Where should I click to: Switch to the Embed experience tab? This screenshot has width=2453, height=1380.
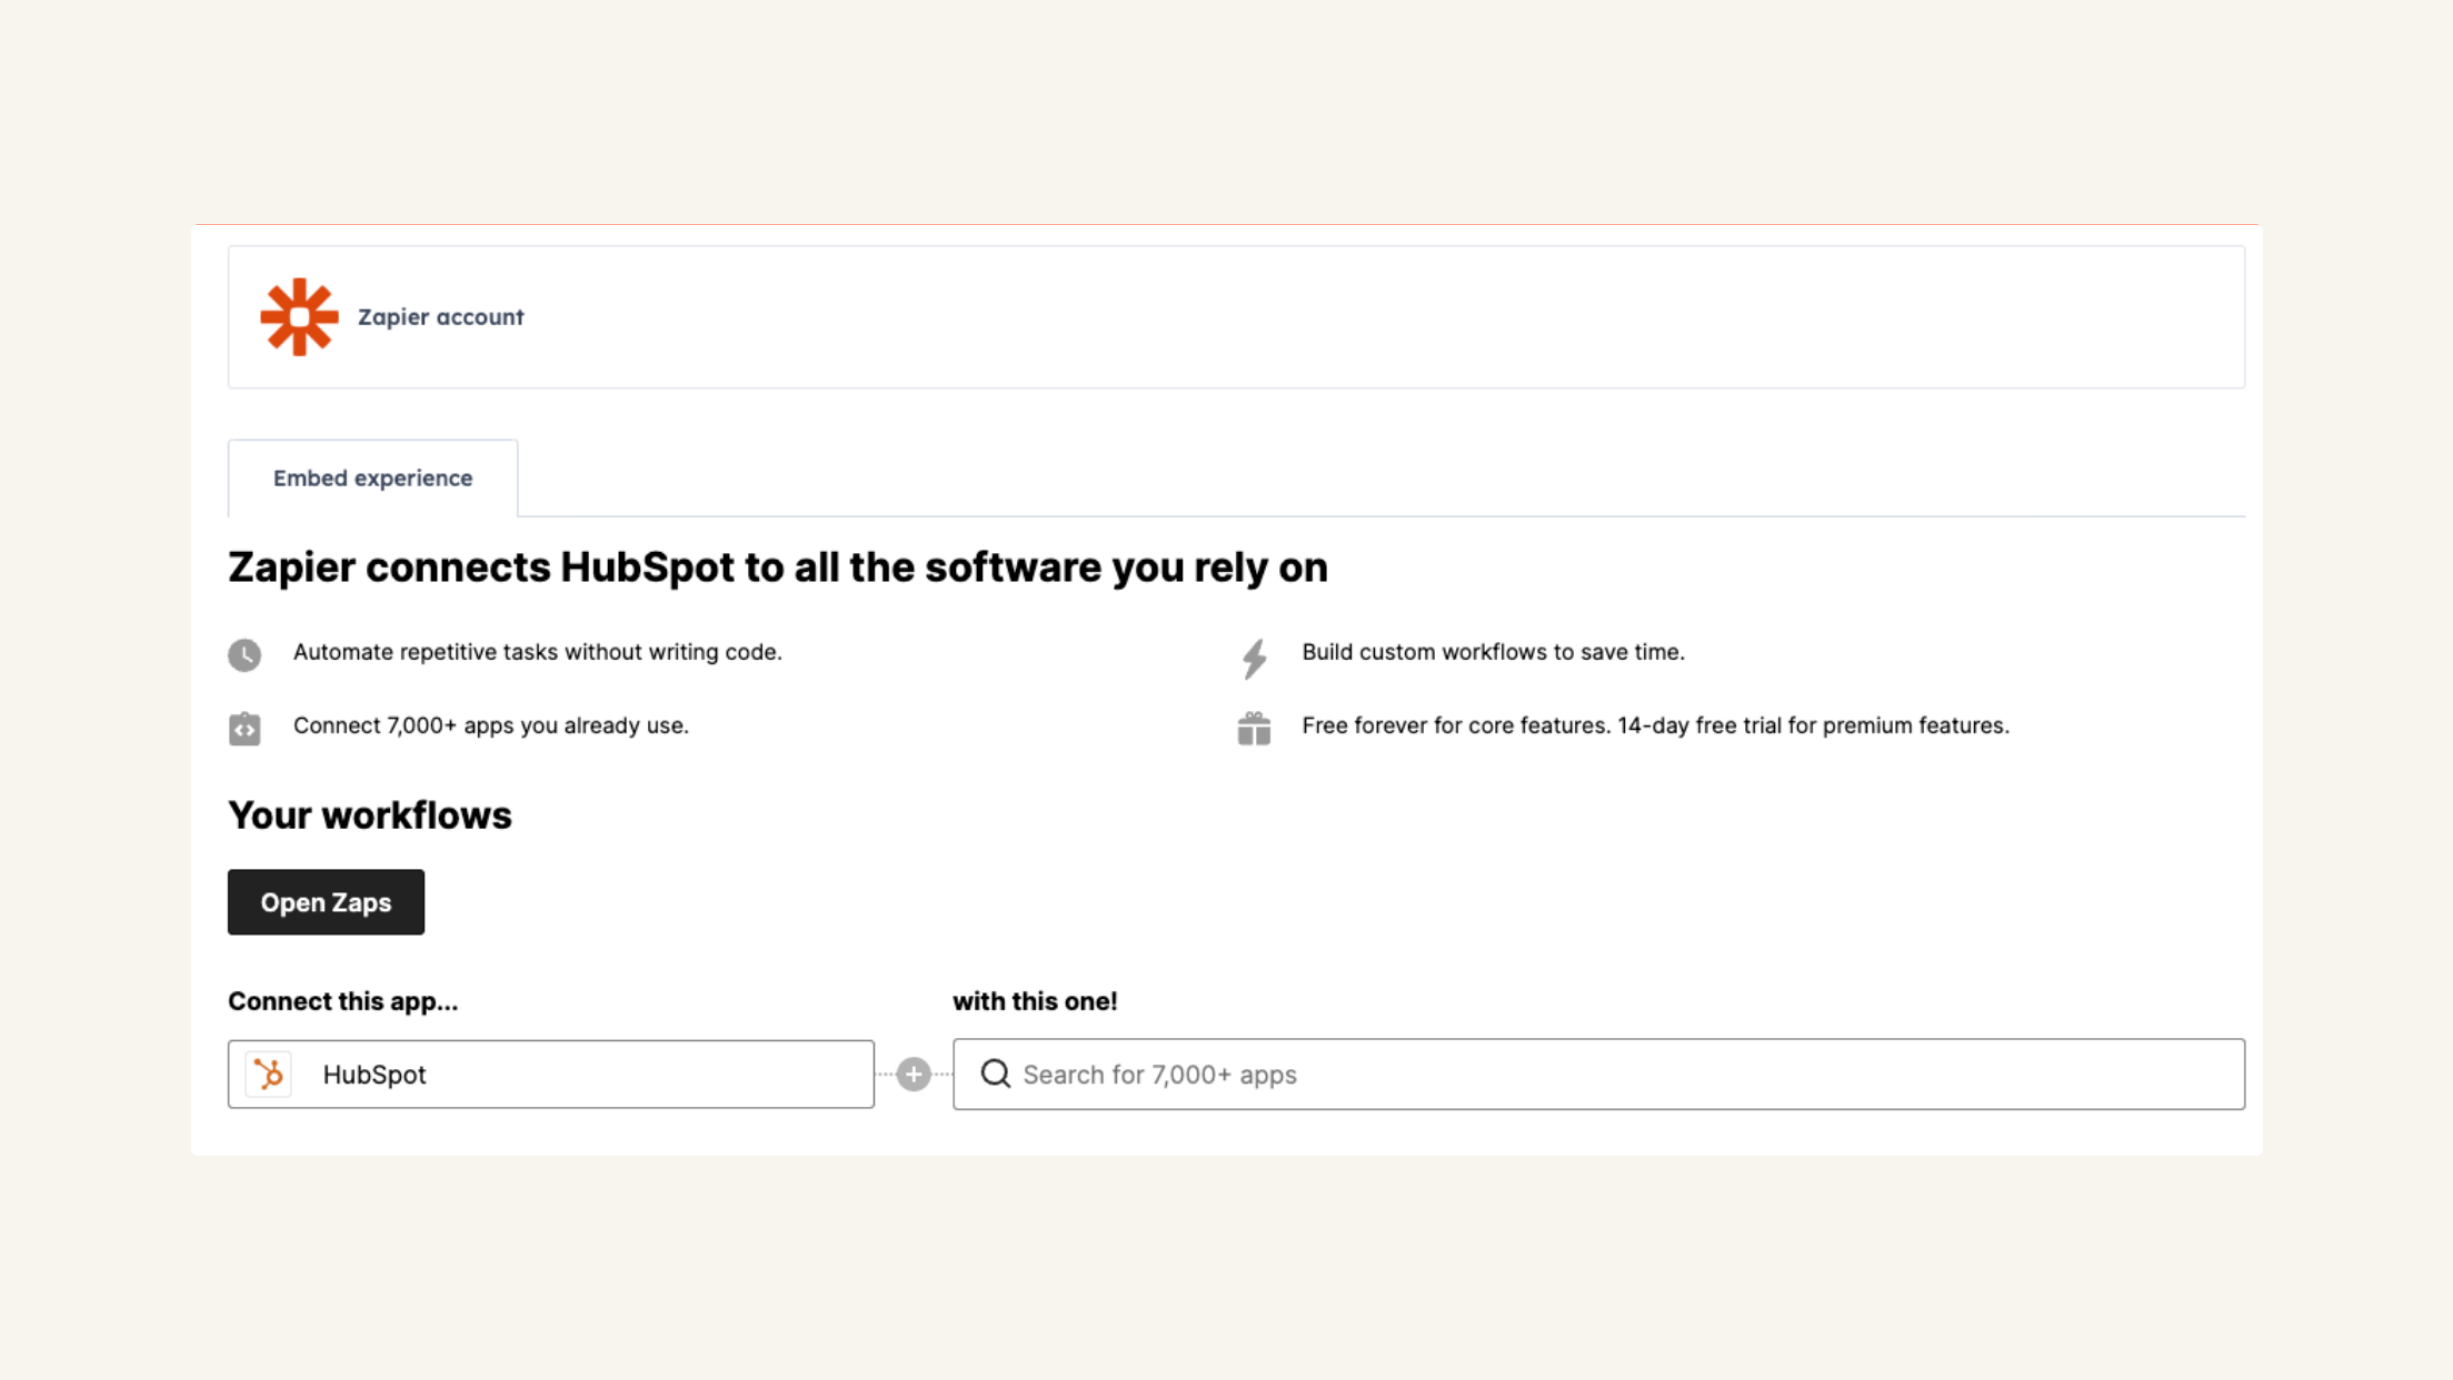(372, 478)
